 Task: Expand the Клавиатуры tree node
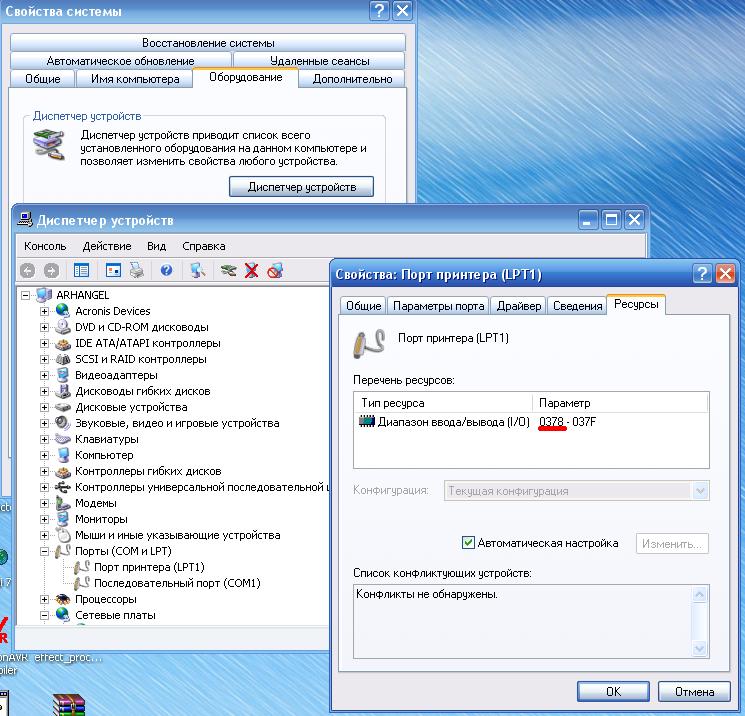[44, 439]
